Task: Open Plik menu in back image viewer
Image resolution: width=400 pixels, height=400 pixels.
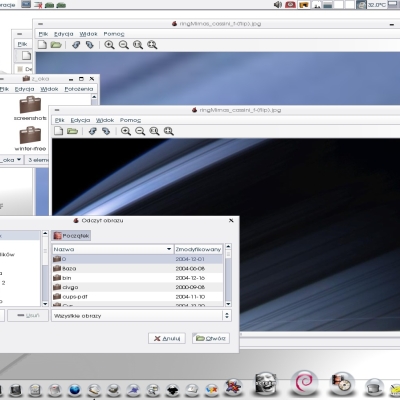Action: point(43,34)
